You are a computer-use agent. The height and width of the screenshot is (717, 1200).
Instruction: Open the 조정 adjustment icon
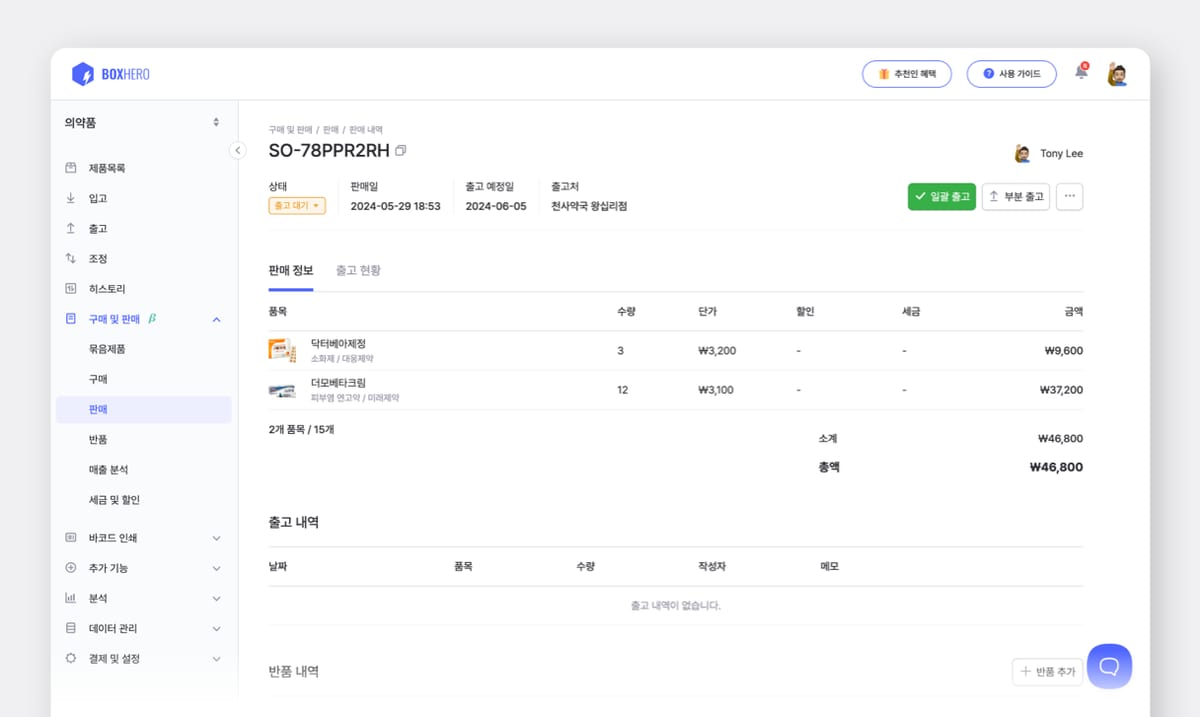pos(70,257)
